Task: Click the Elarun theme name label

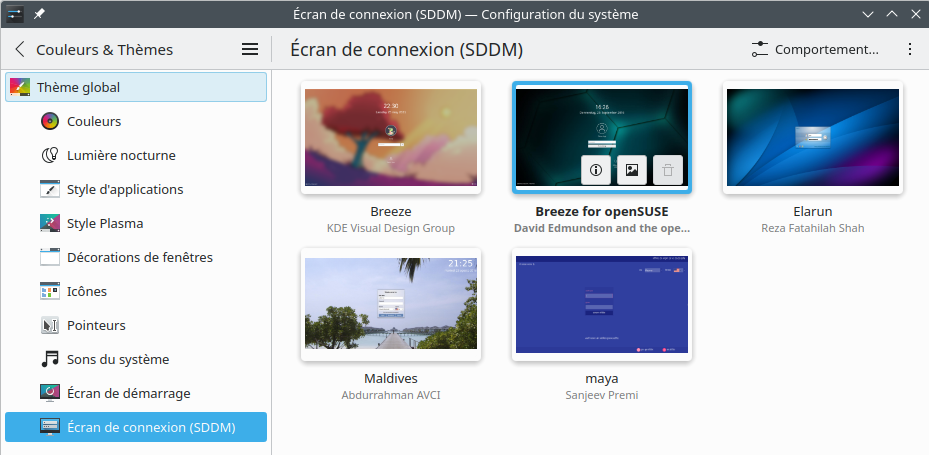Action: pos(813,212)
